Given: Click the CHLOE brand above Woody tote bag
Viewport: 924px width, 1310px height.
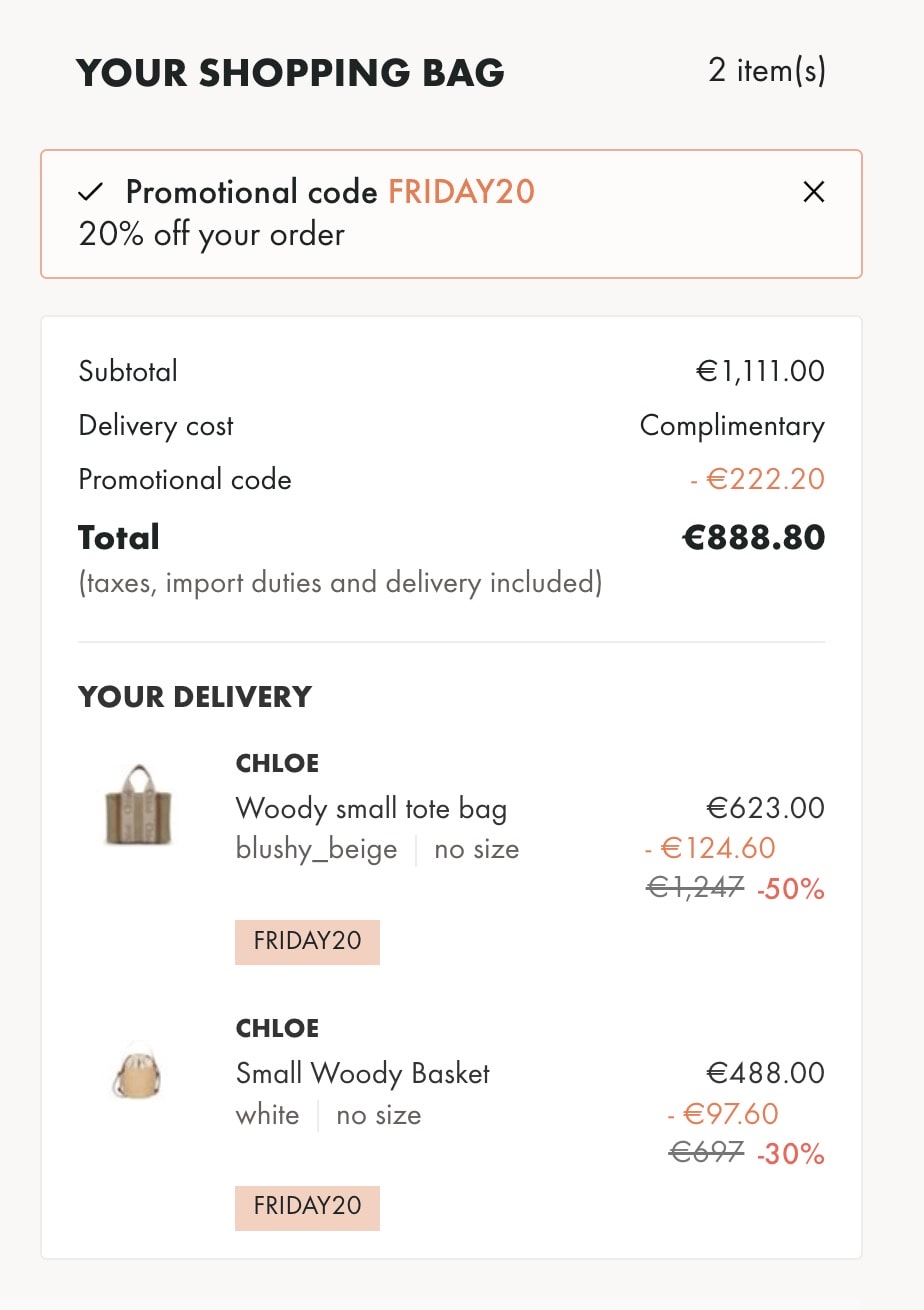Looking at the screenshot, I should 277,764.
